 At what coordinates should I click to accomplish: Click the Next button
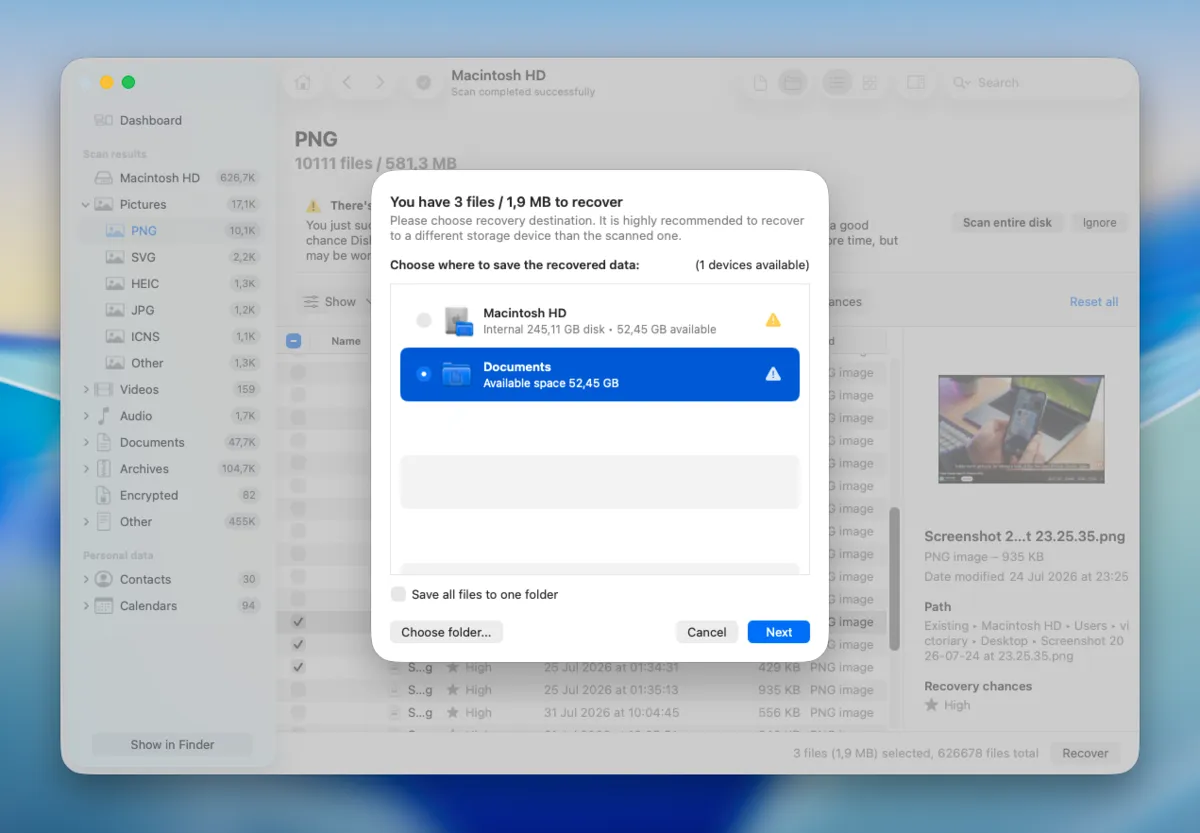point(779,632)
